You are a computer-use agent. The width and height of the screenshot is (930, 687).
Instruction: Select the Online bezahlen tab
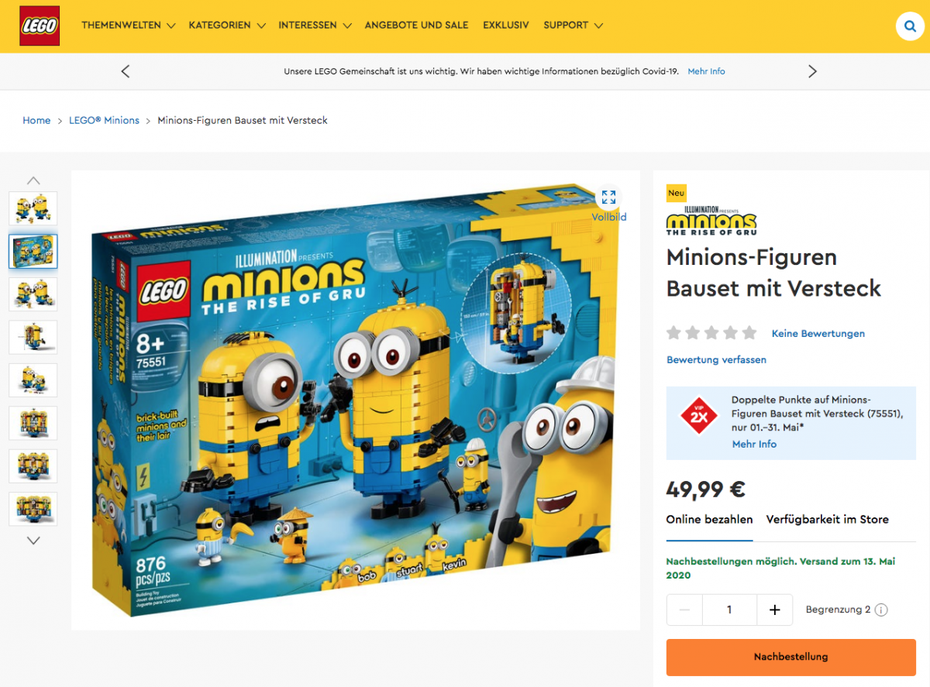(x=709, y=520)
